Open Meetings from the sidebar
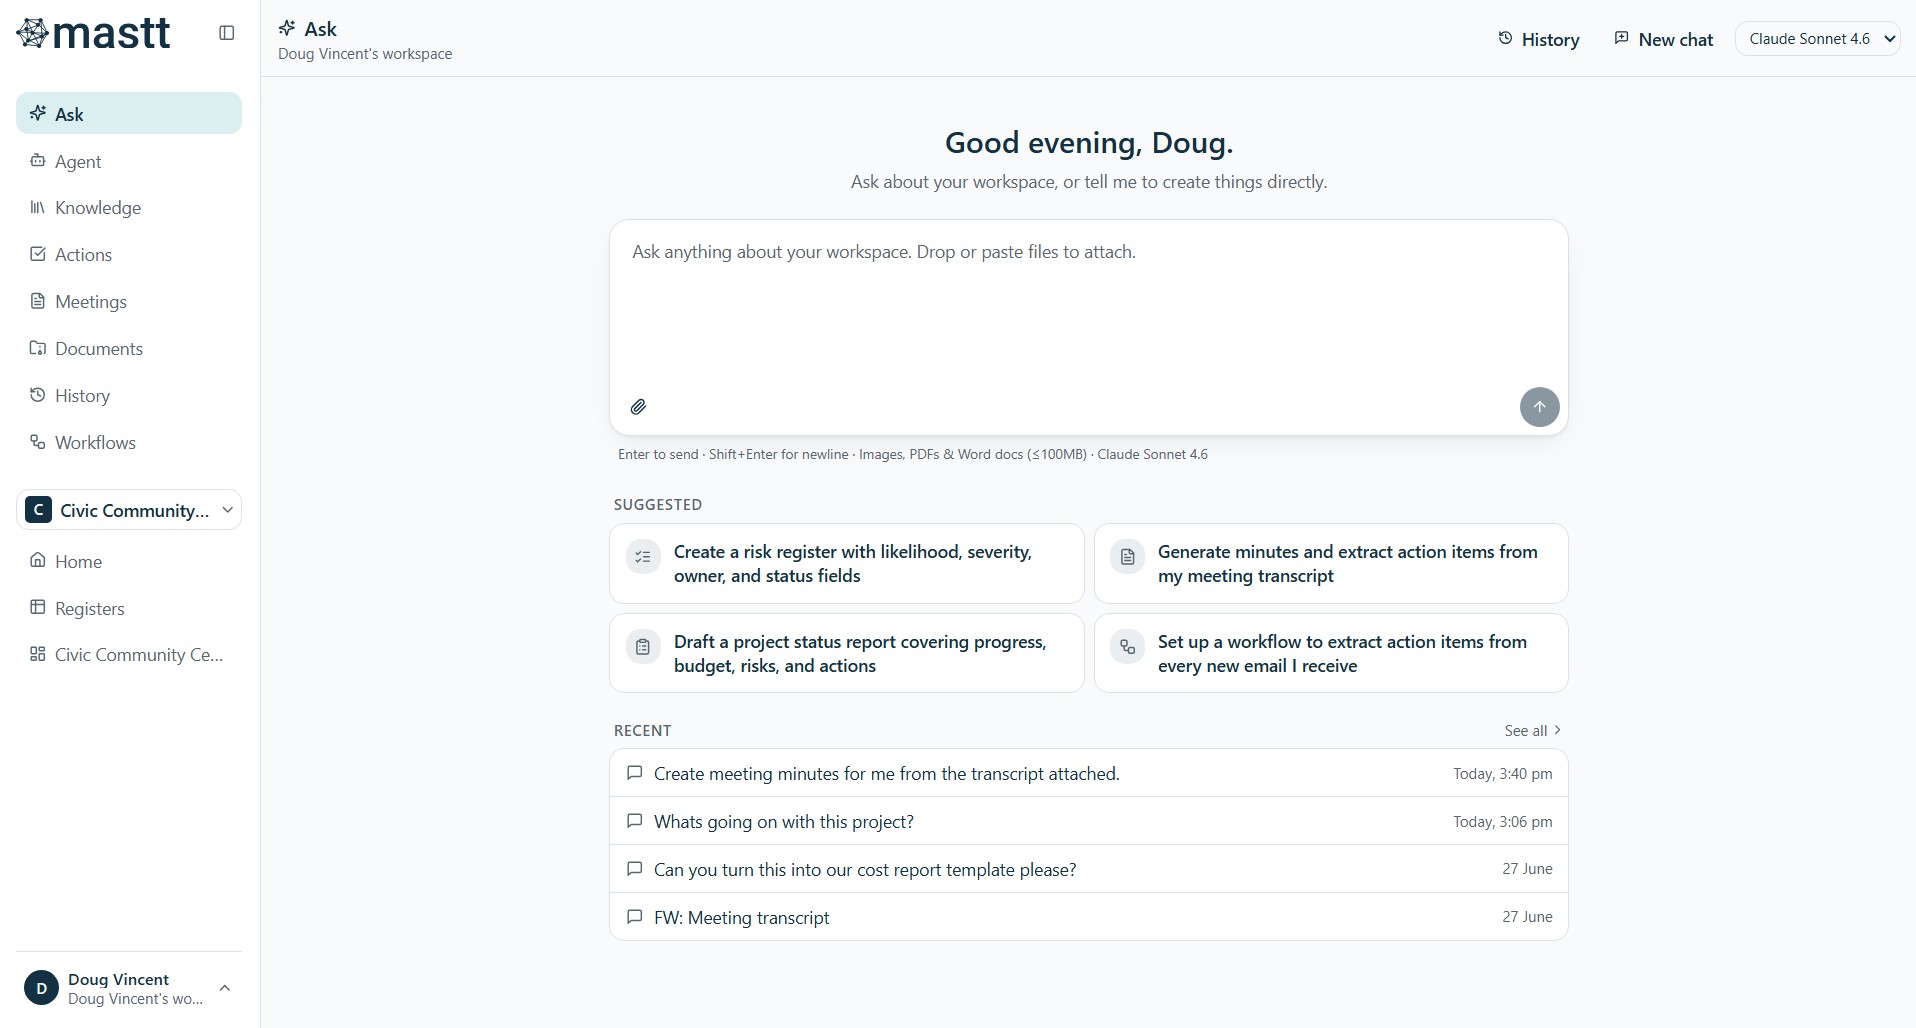This screenshot has height=1028, width=1916. click(x=129, y=302)
